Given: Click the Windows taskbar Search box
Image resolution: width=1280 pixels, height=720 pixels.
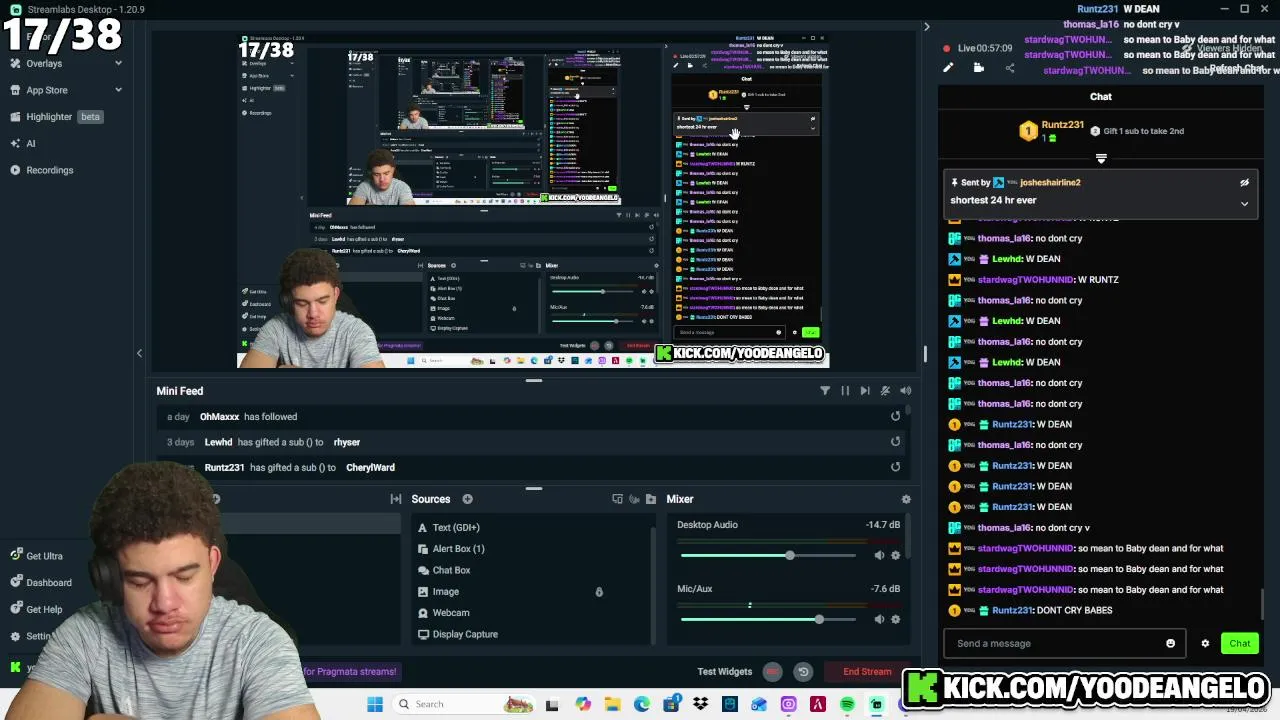Looking at the screenshot, I should pyautogui.click(x=465, y=704).
